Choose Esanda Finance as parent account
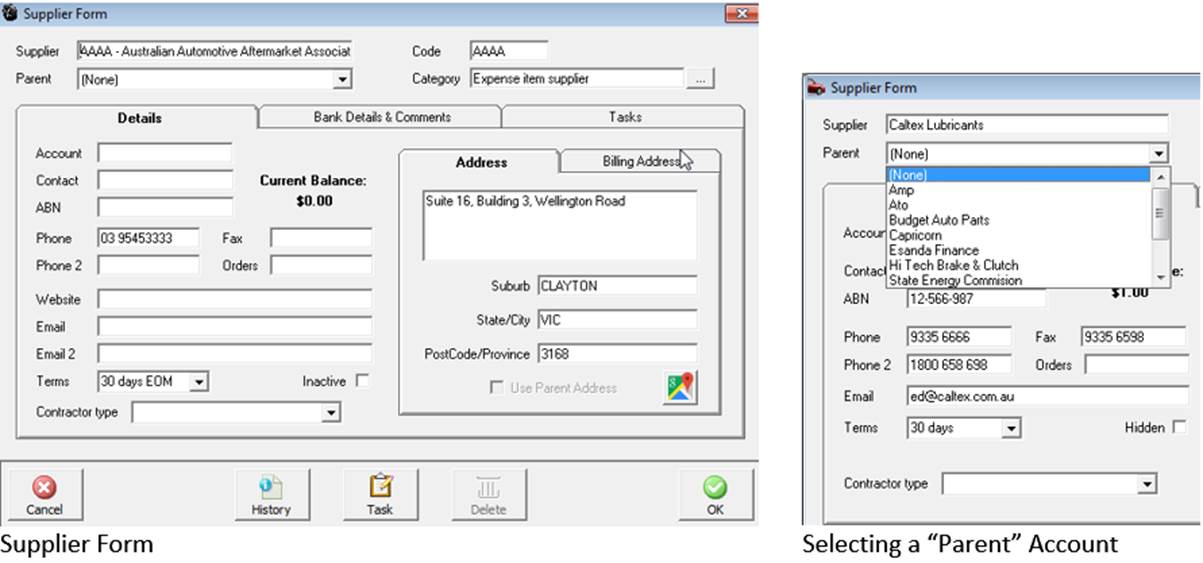The height and width of the screenshot is (563, 1203). pyautogui.click(x=933, y=250)
